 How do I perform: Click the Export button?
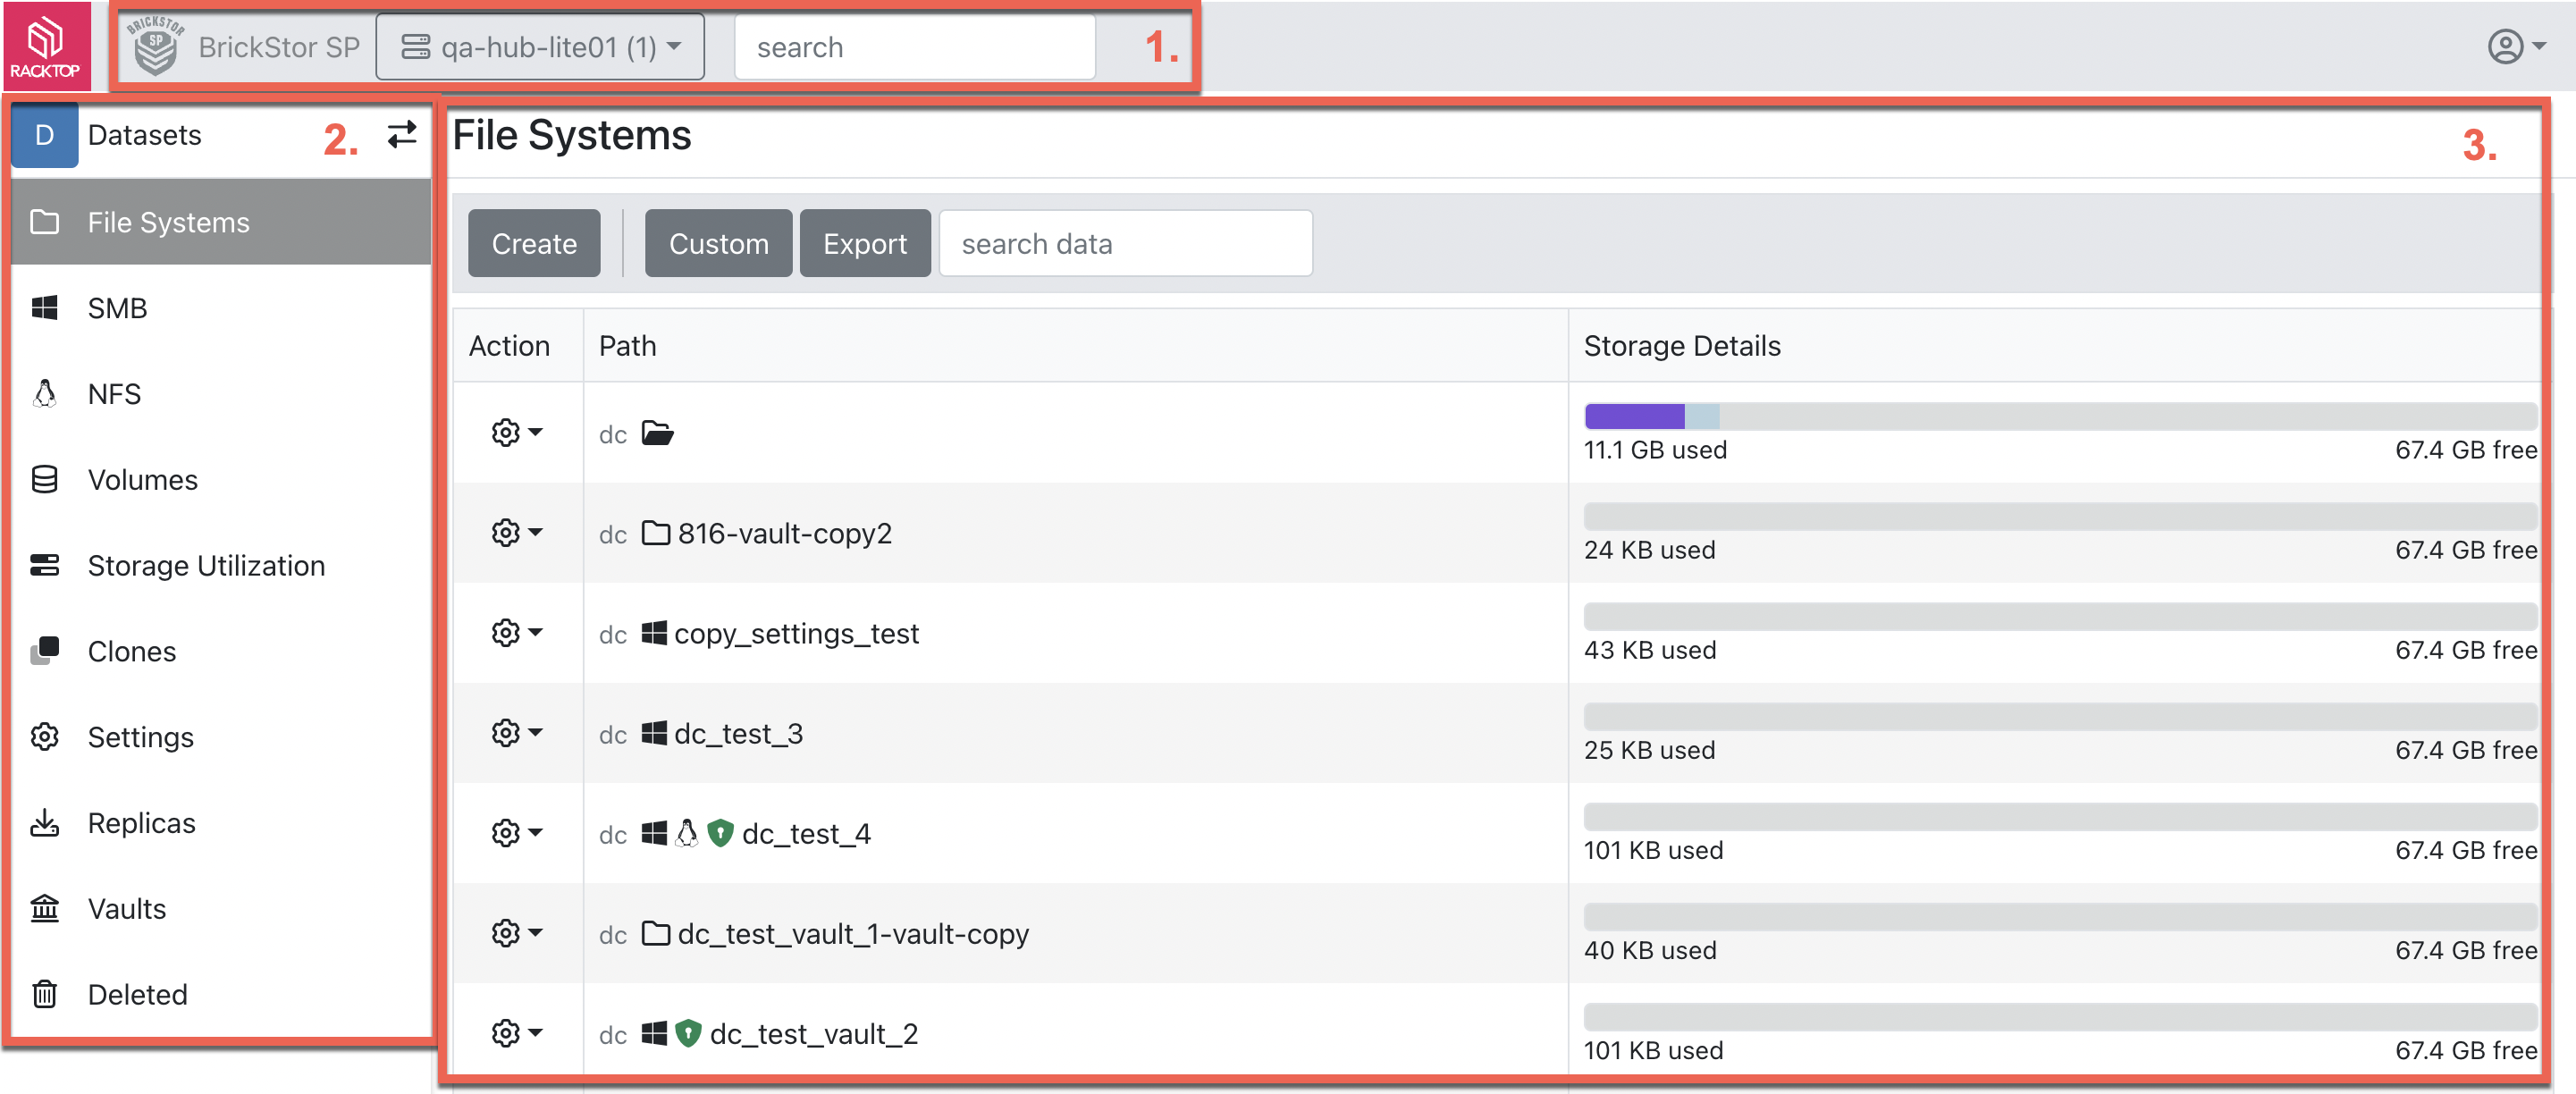pyautogui.click(x=864, y=243)
